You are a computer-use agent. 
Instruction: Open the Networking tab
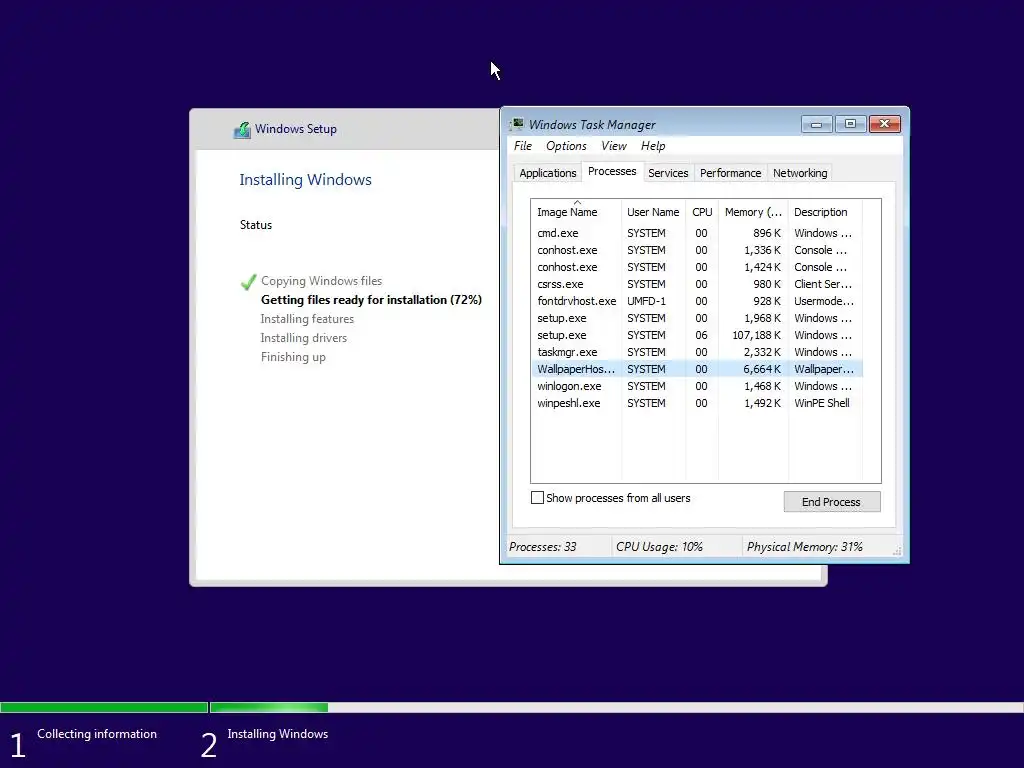[800, 173]
